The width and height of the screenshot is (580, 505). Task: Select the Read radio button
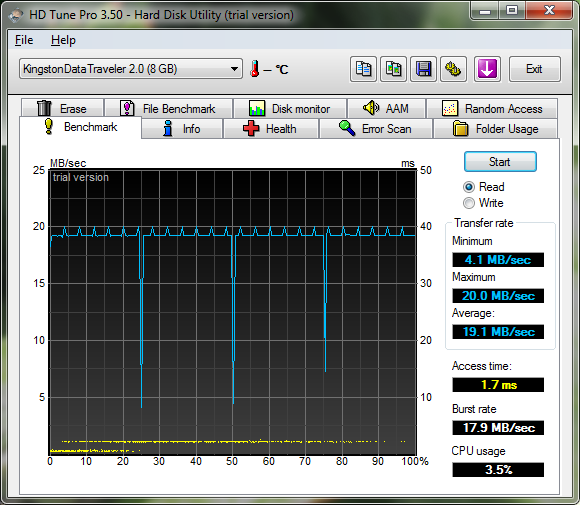point(469,187)
